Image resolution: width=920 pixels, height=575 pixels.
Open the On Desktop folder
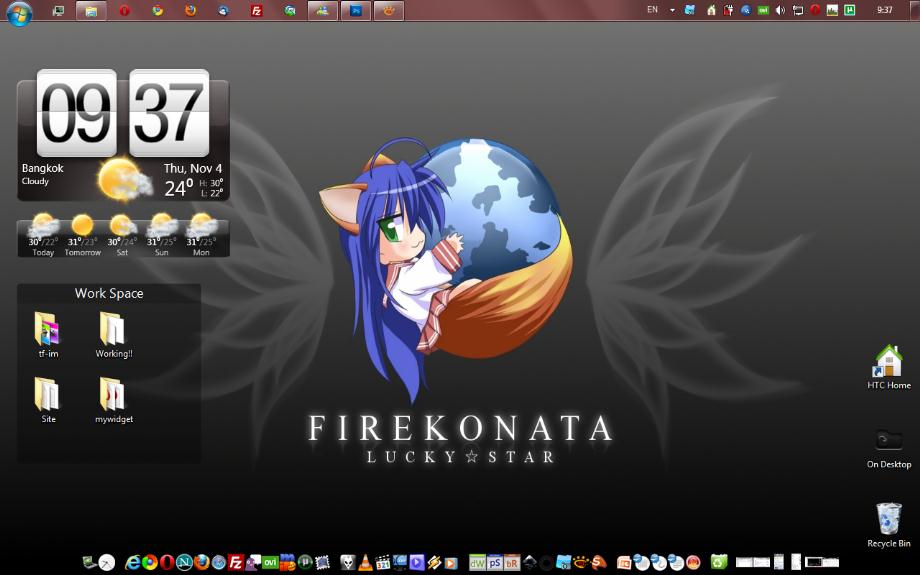pos(889,448)
